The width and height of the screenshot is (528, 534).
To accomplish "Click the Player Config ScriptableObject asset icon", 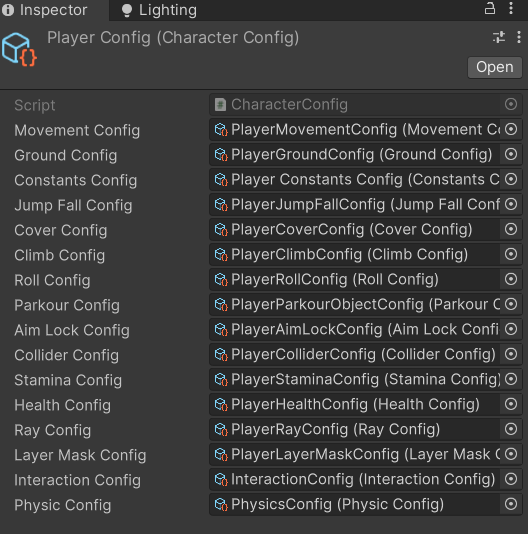I will [19, 49].
